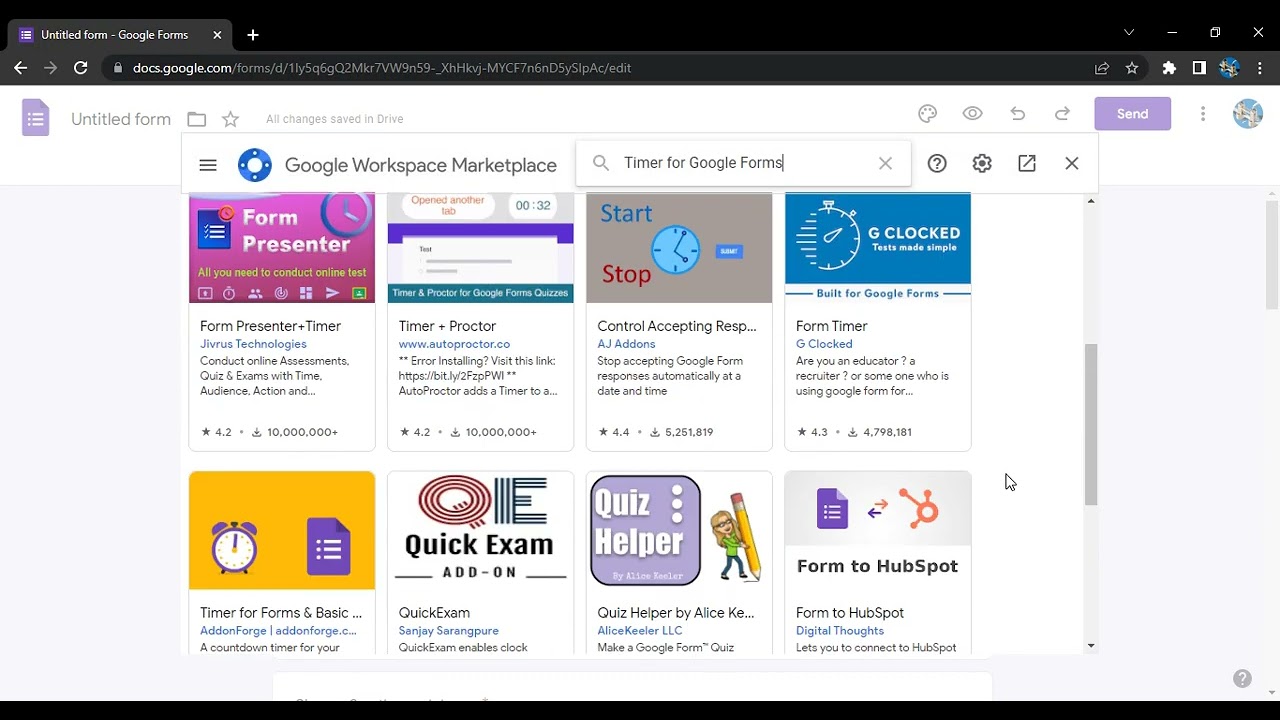Viewport: 1280px width, 720px height.
Task: Preview the form with eye icon
Action: (x=972, y=114)
